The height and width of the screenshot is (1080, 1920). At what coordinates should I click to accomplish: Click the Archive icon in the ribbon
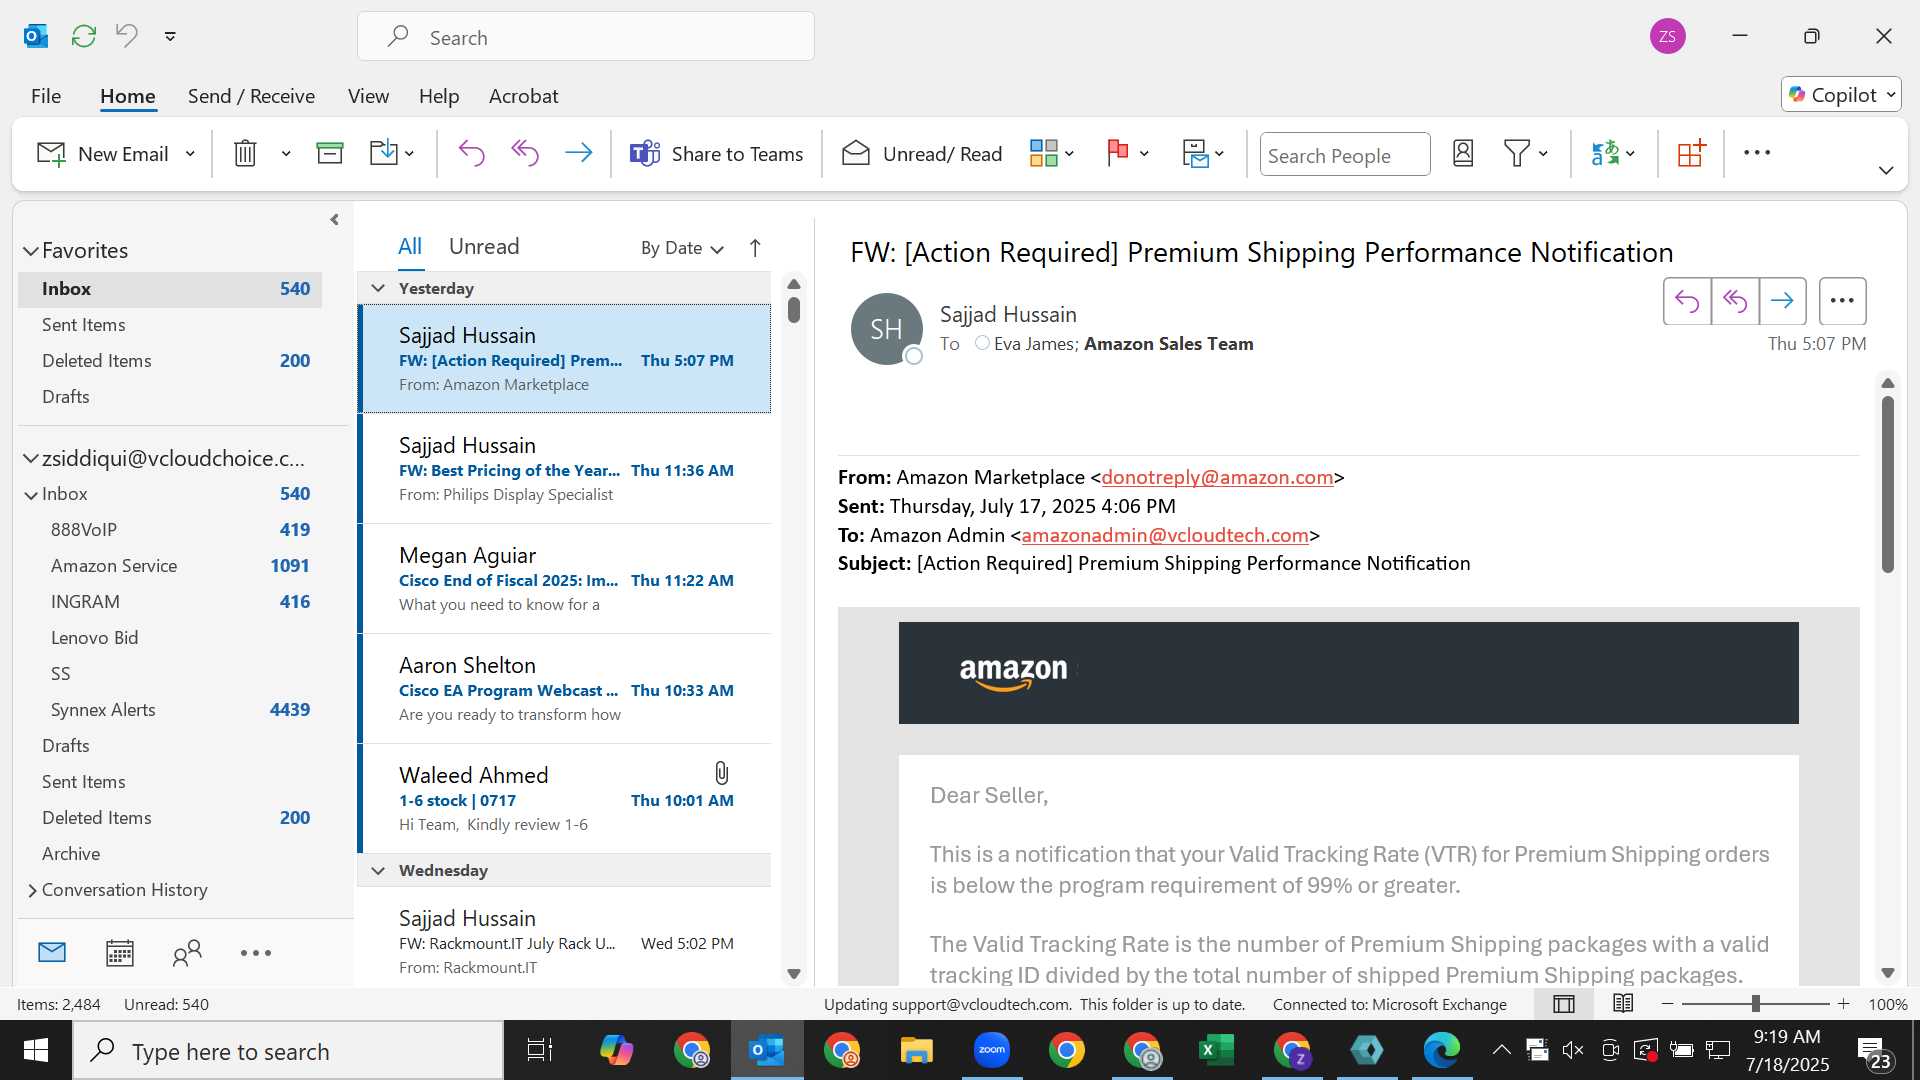pyautogui.click(x=330, y=153)
